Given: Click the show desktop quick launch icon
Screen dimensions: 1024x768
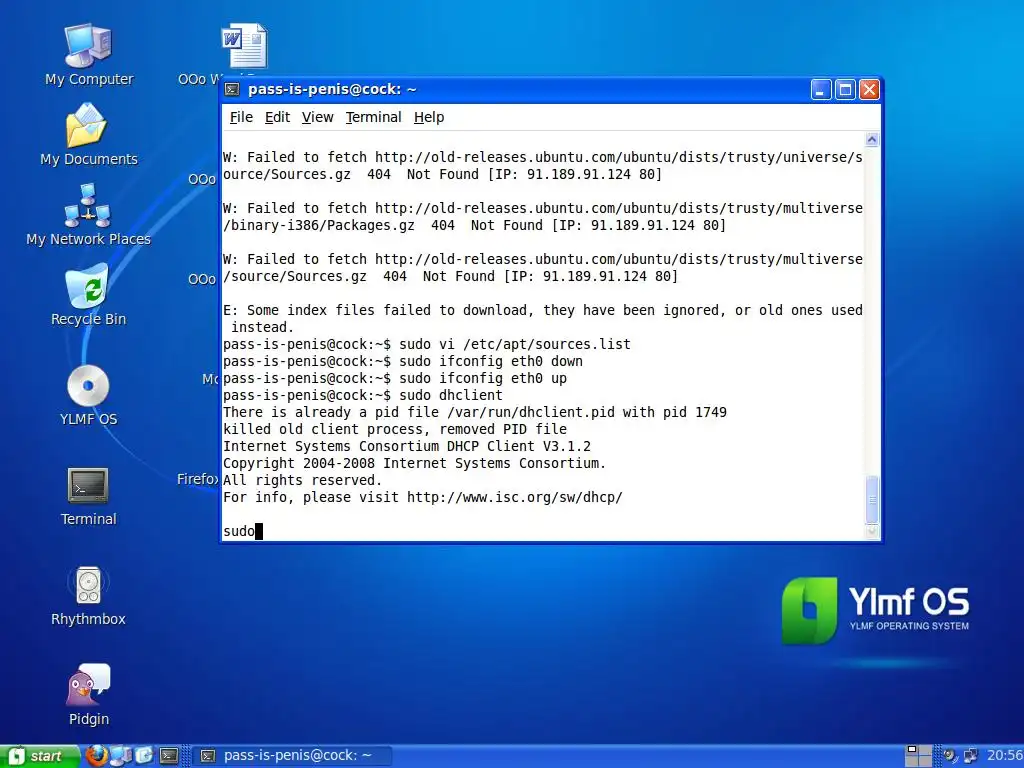Looking at the screenshot, I should (144, 756).
